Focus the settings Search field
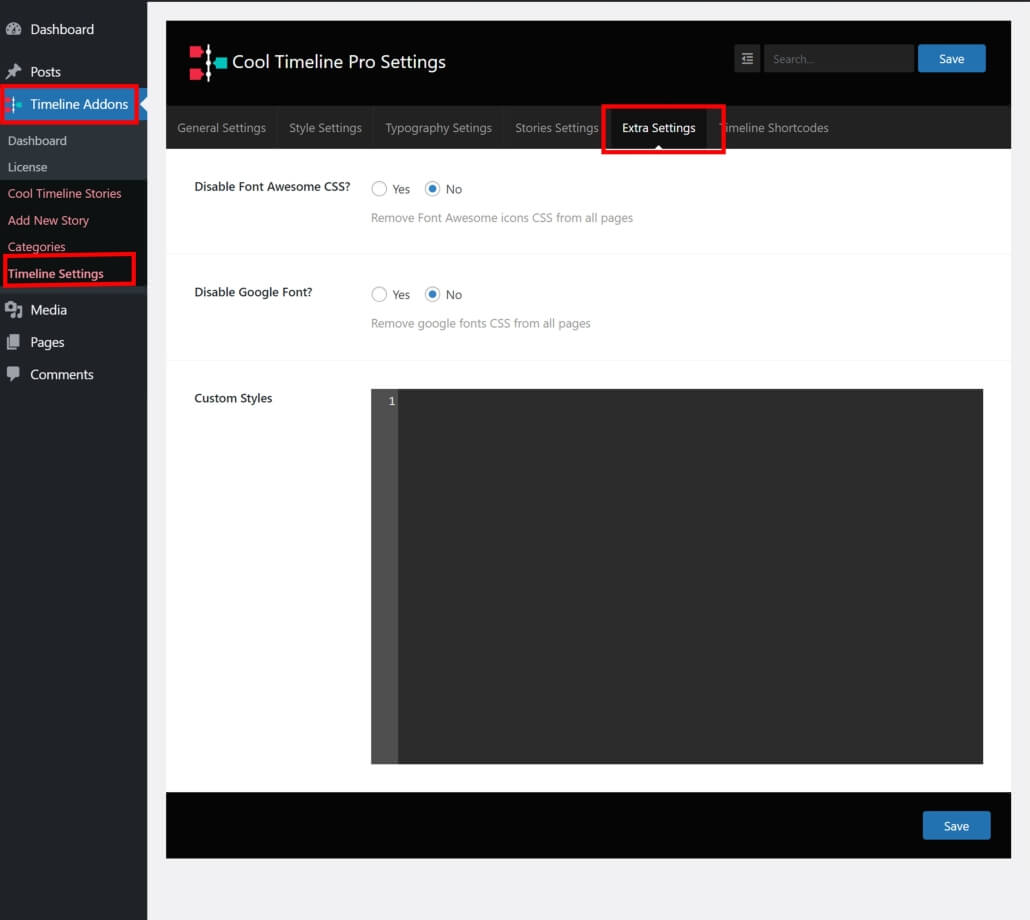 tap(839, 59)
